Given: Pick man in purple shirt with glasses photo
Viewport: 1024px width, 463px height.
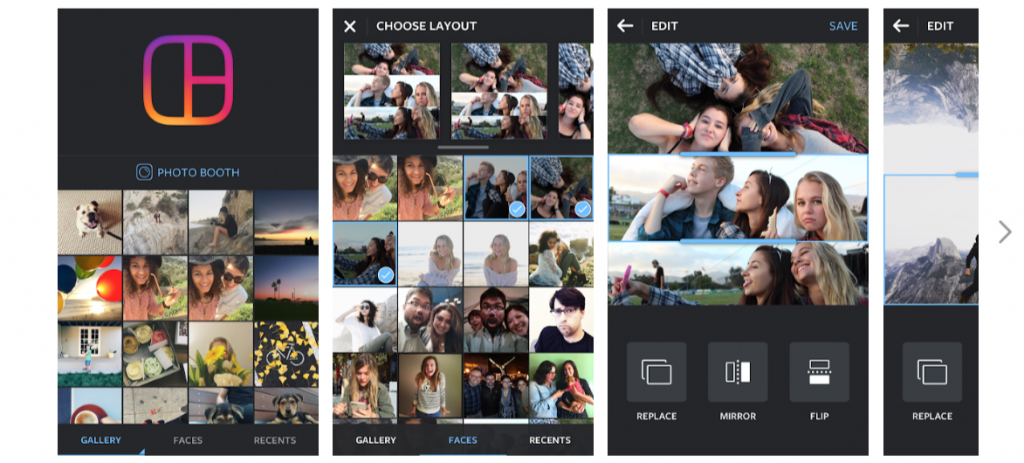Looking at the screenshot, I should pyautogui.click(x=561, y=319).
